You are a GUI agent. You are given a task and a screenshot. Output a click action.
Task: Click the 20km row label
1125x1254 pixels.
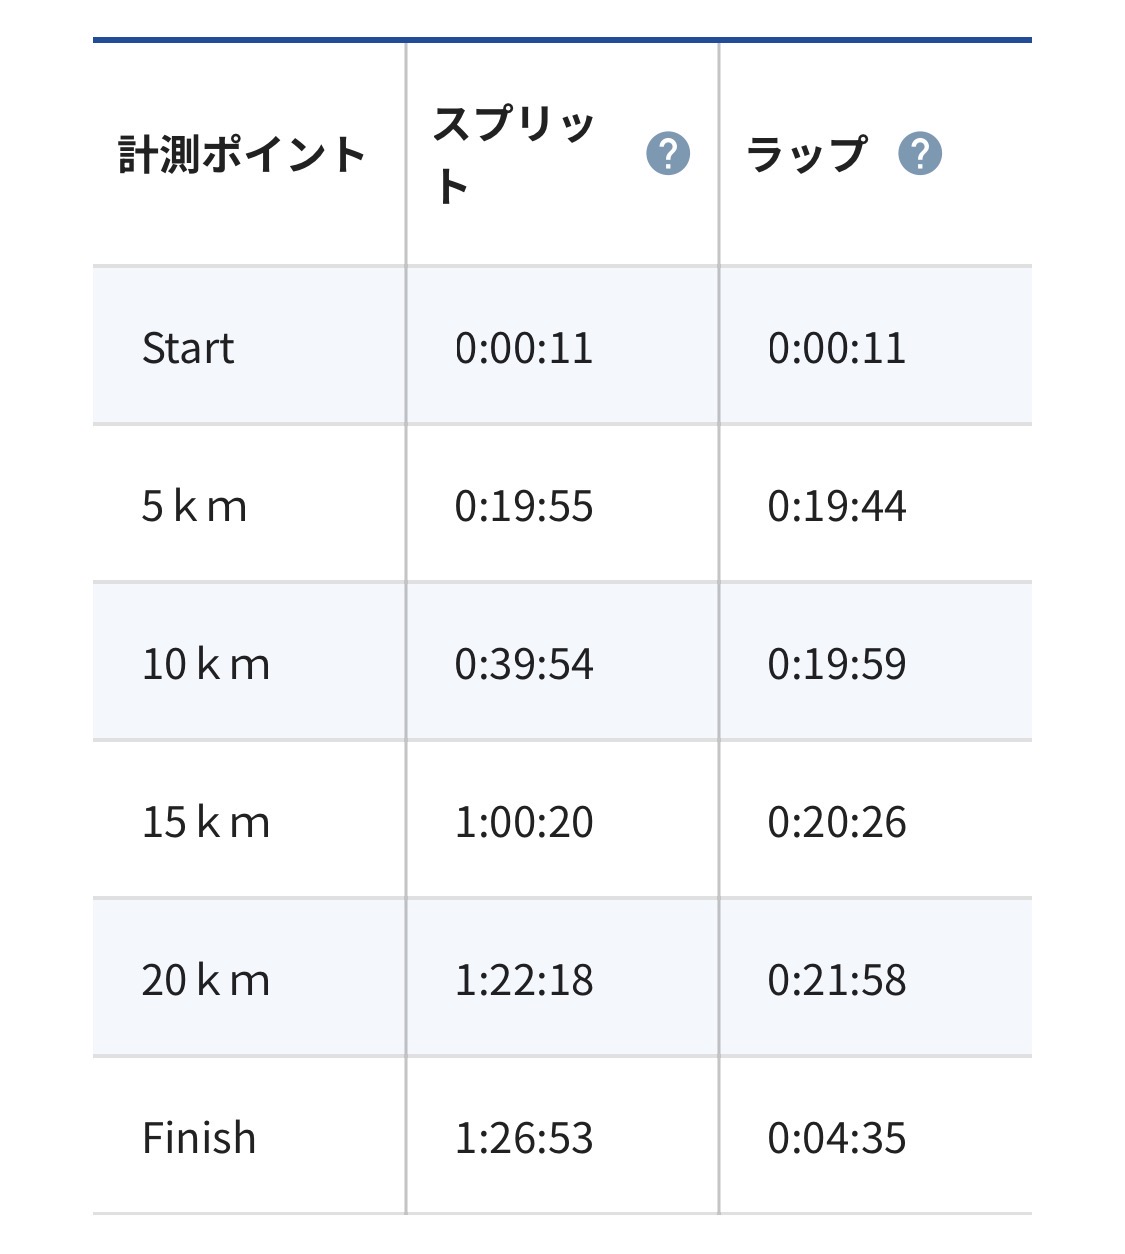206,980
